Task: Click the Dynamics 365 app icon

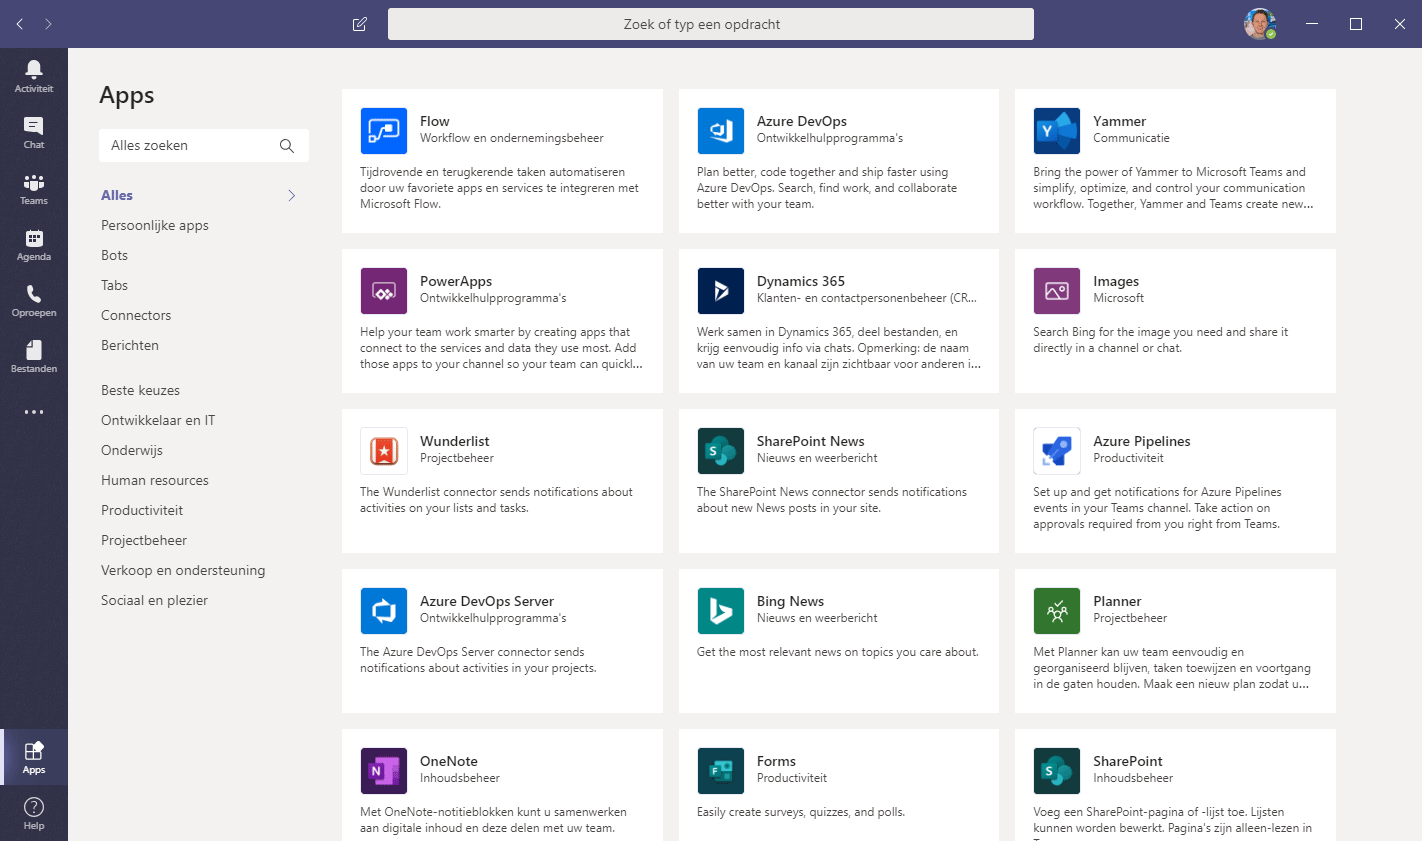Action: 721,291
